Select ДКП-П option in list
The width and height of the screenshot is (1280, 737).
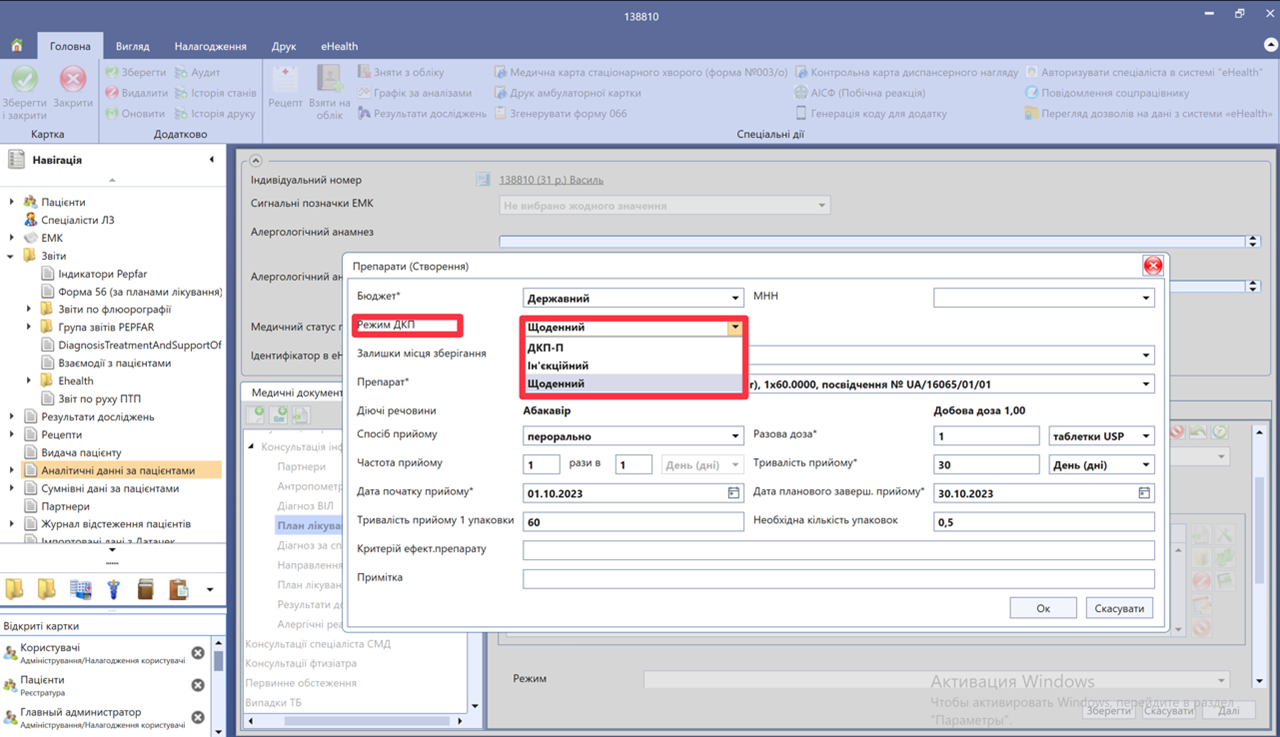(633, 347)
